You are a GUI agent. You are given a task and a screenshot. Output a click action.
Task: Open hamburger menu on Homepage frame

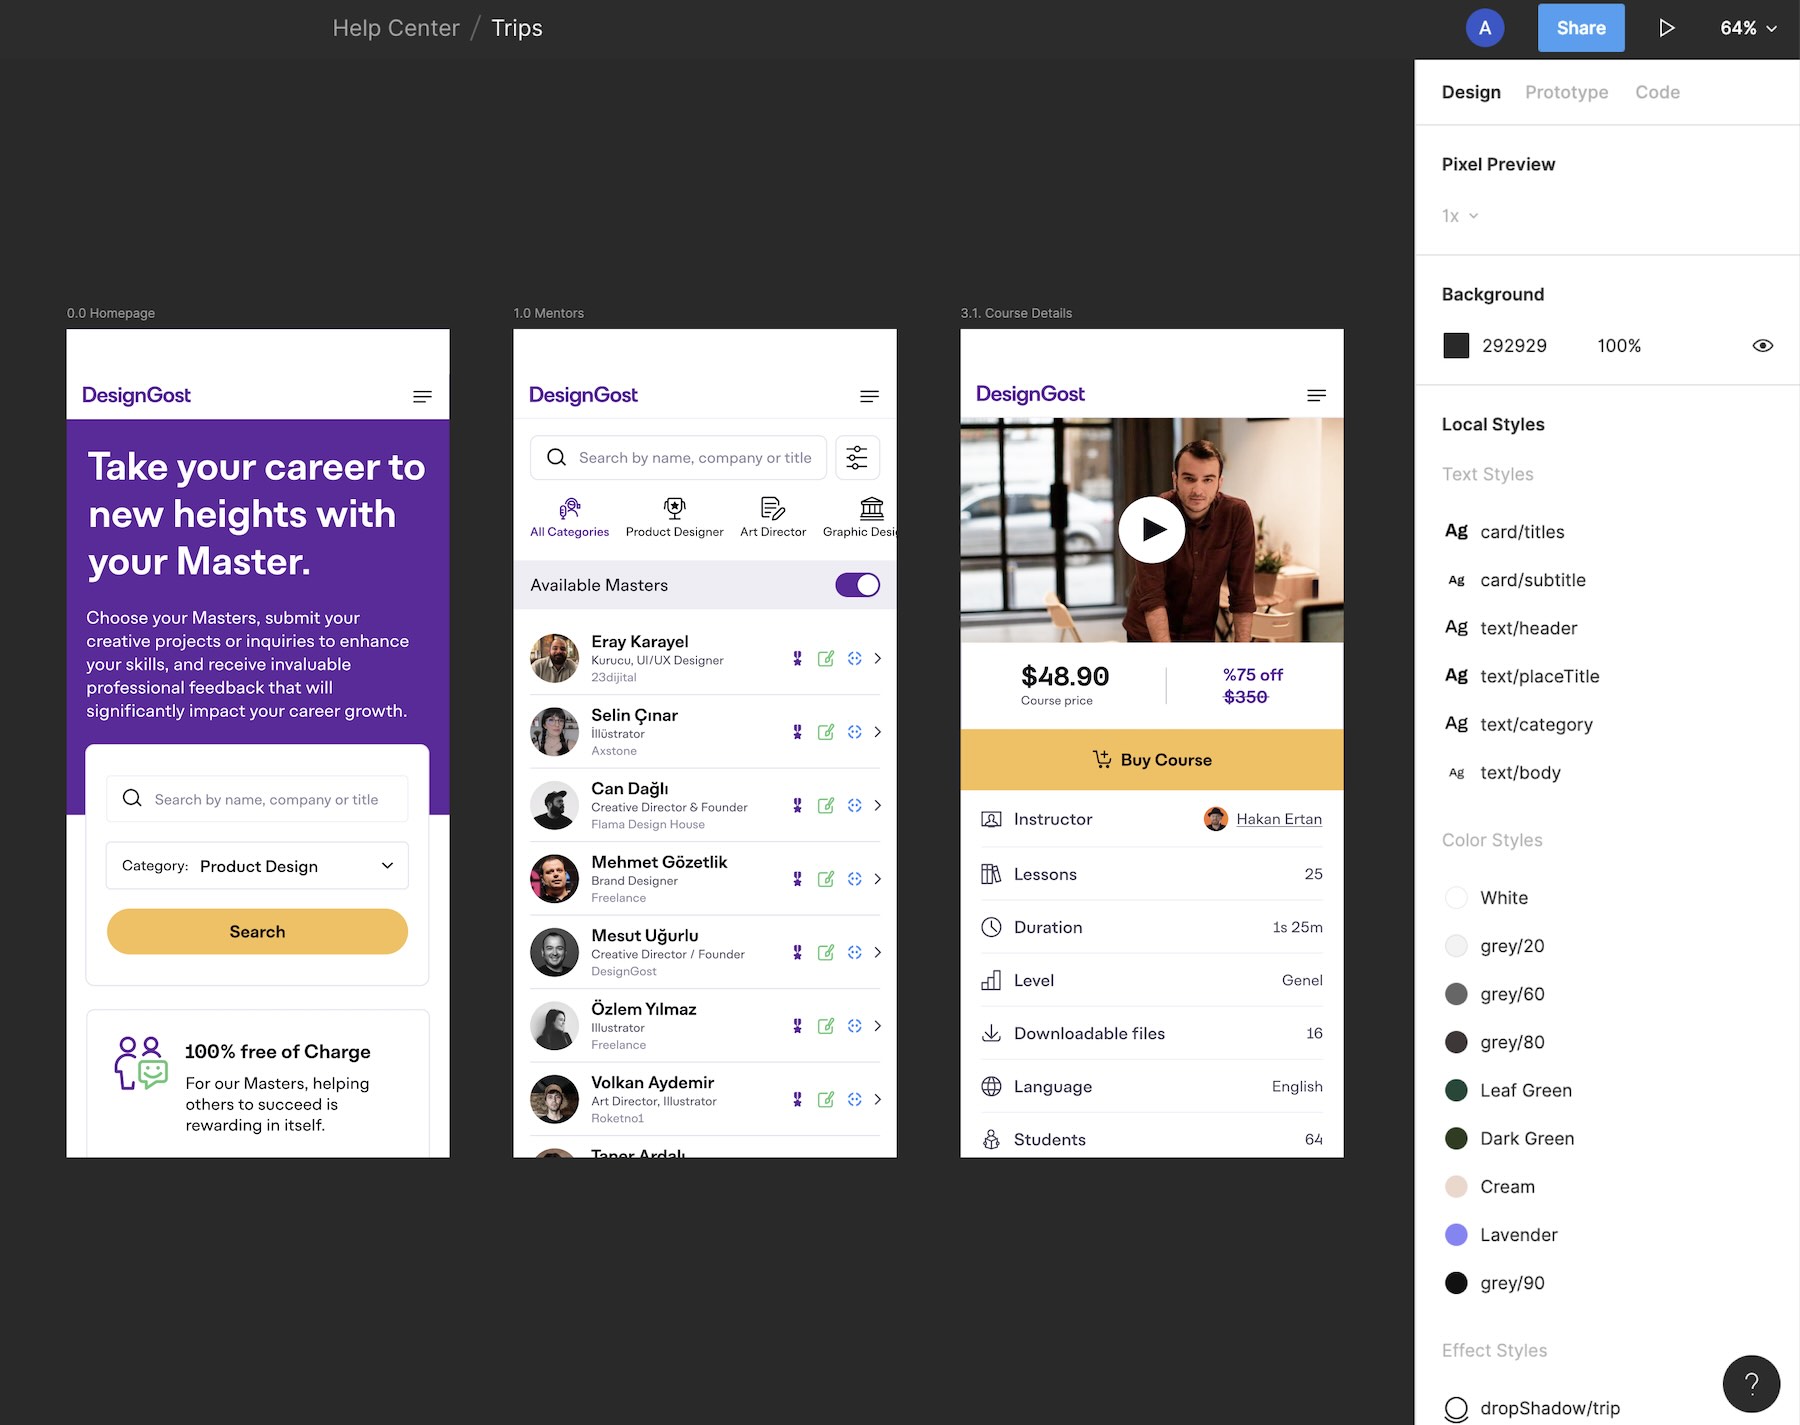[422, 397]
